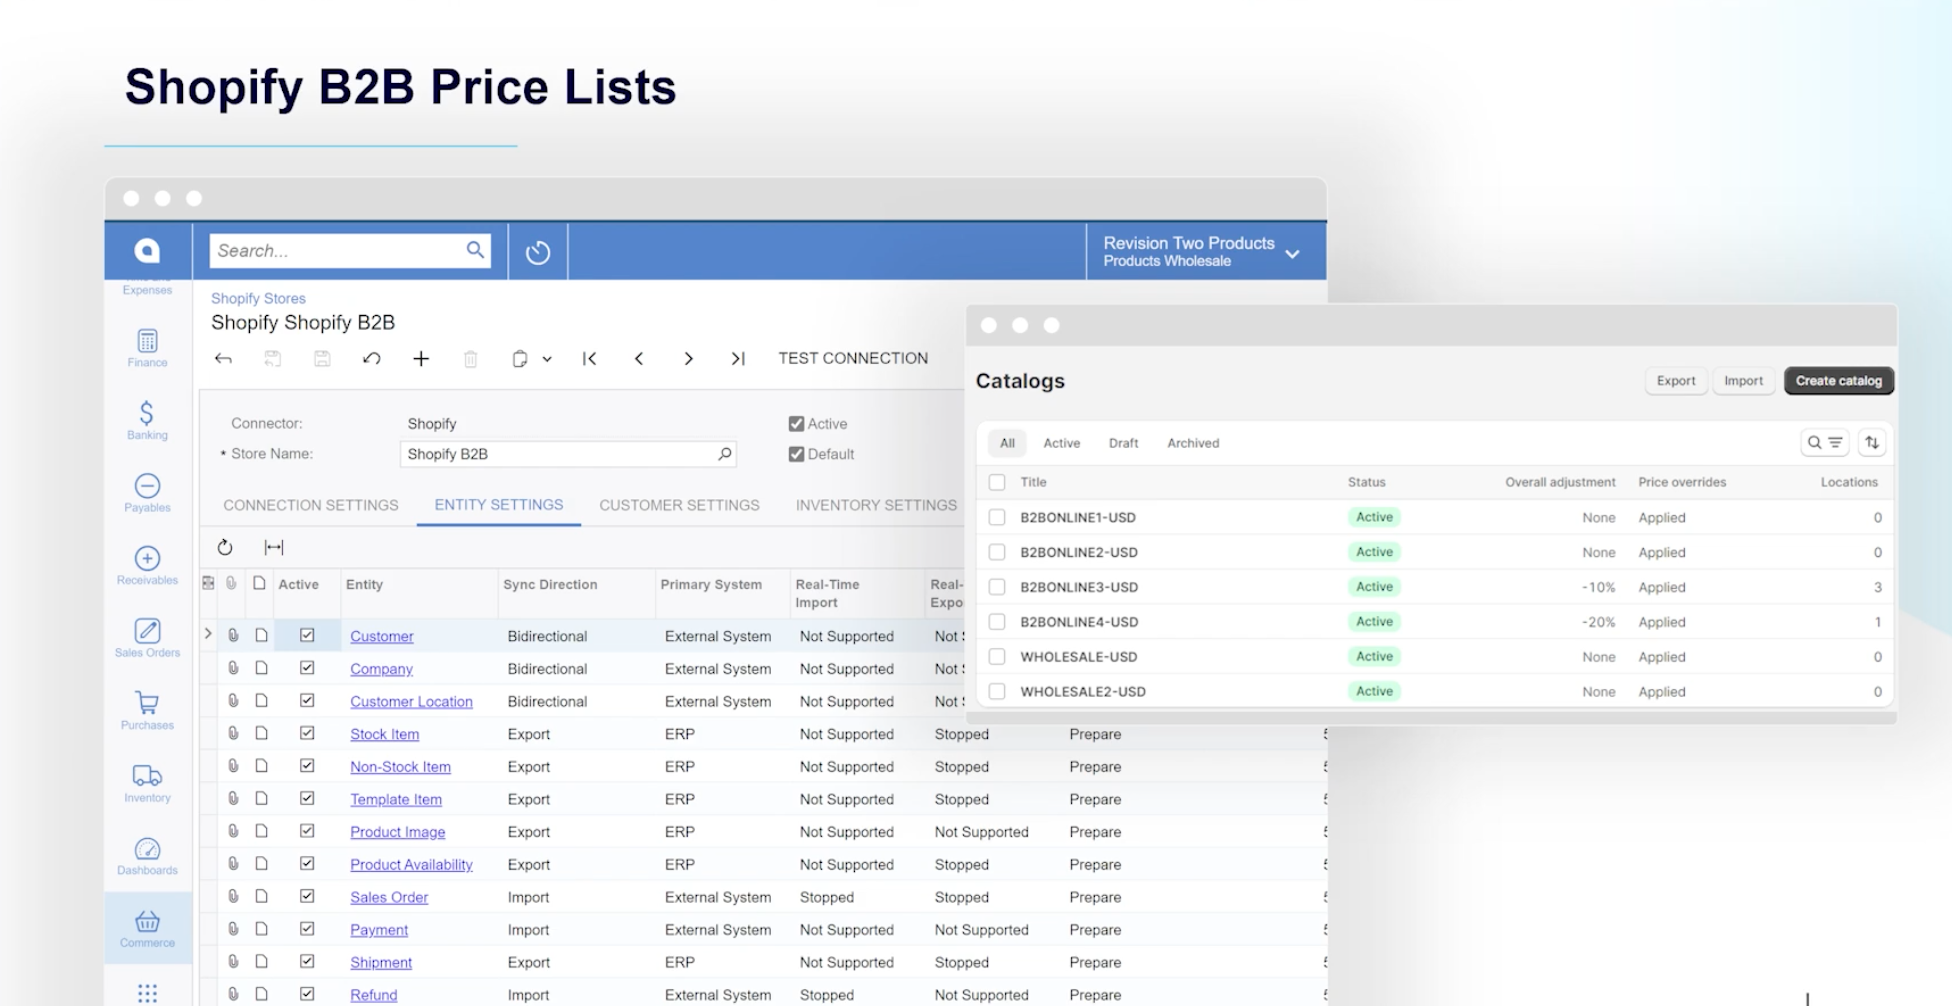The width and height of the screenshot is (1952, 1006).
Task: Toggle the Active store checkbox
Action: tap(796, 424)
